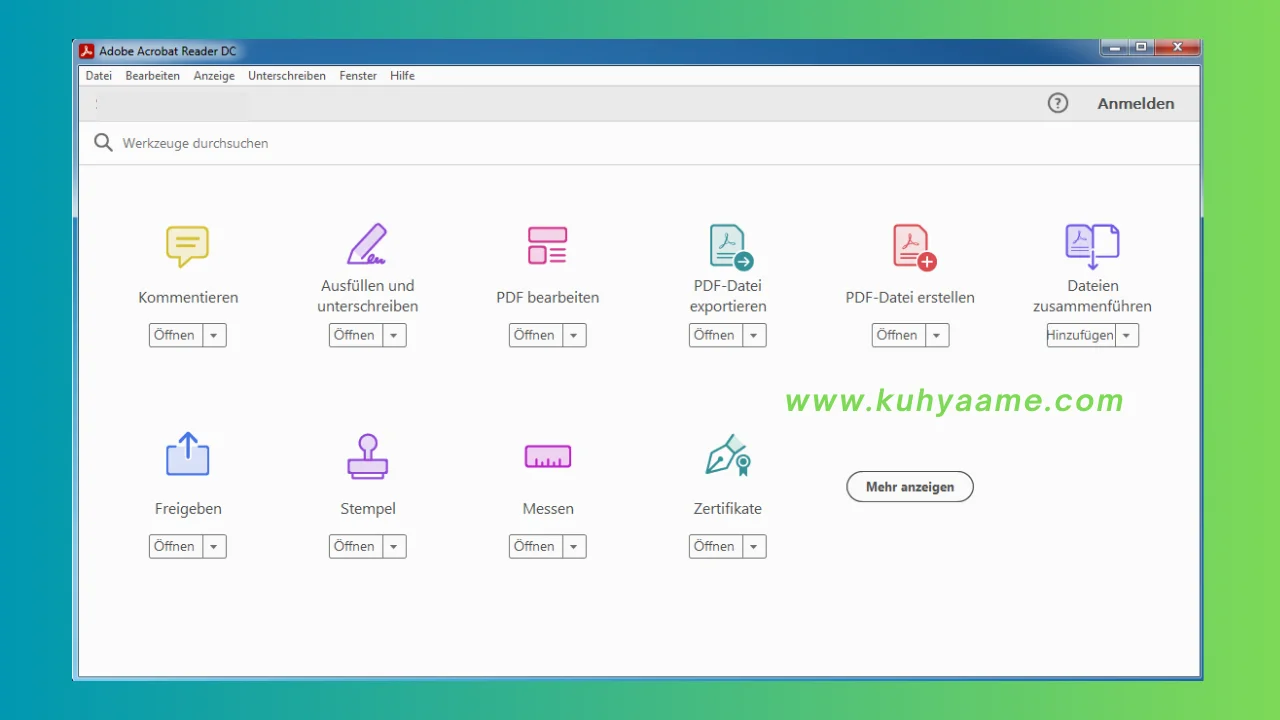
Task: Click the Dateien zusammenführen icon
Action: (x=1092, y=247)
